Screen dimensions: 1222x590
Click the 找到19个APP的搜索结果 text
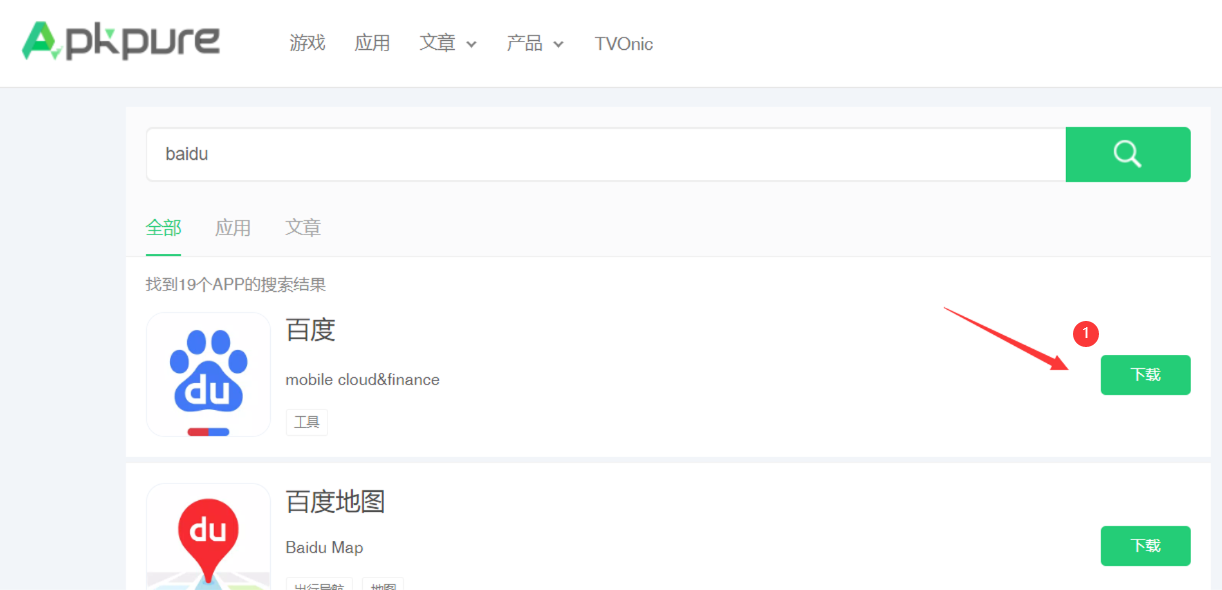[236, 285]
